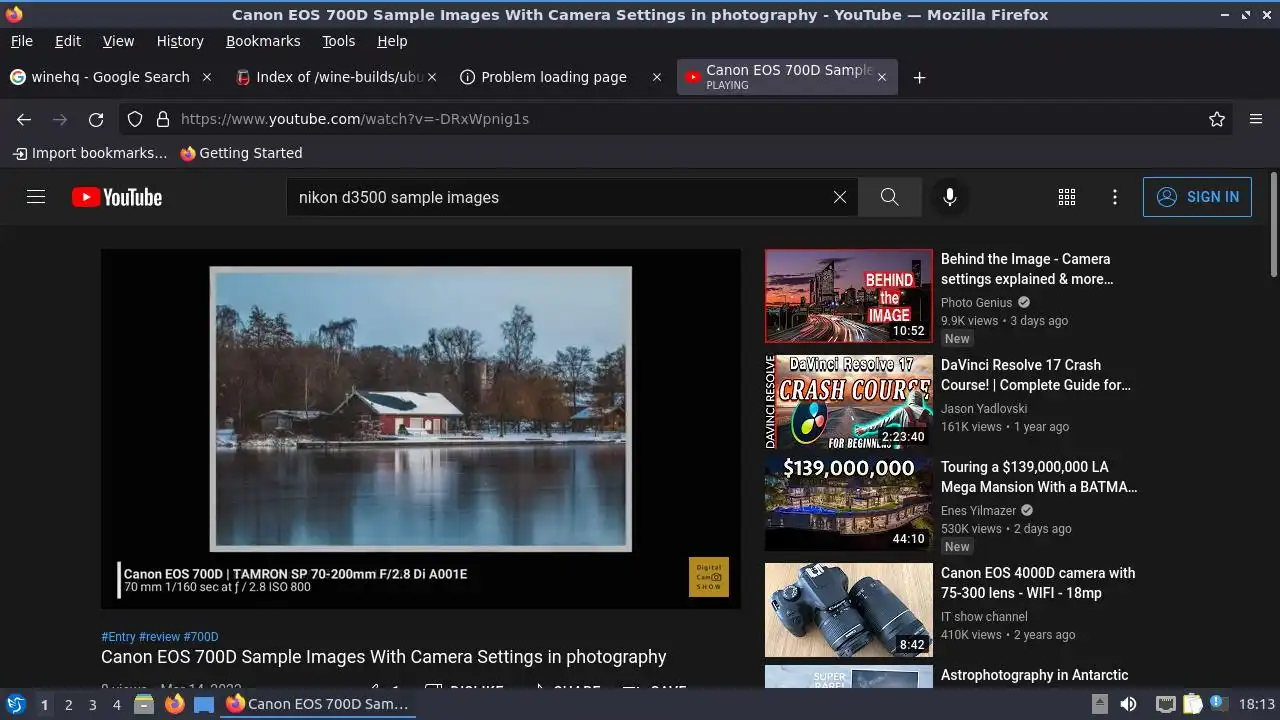
Task: Start voice search with the microphone
Action: 950,197
